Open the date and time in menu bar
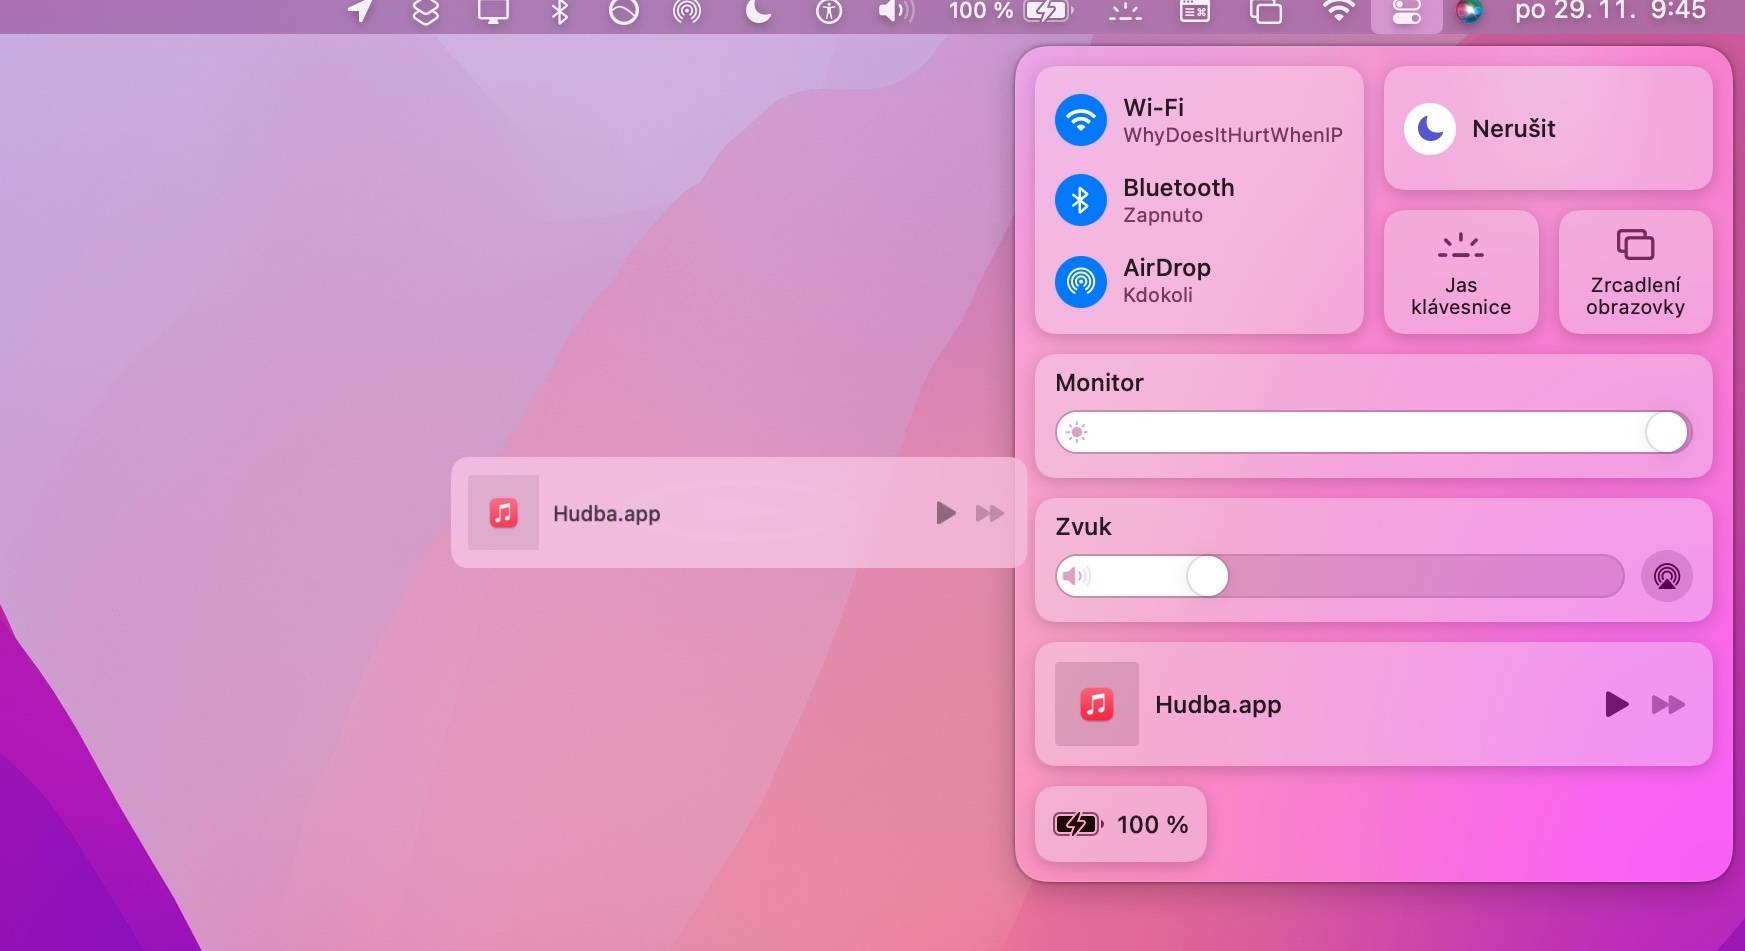The image size is (1745, 951). (x=1610, y=11)
